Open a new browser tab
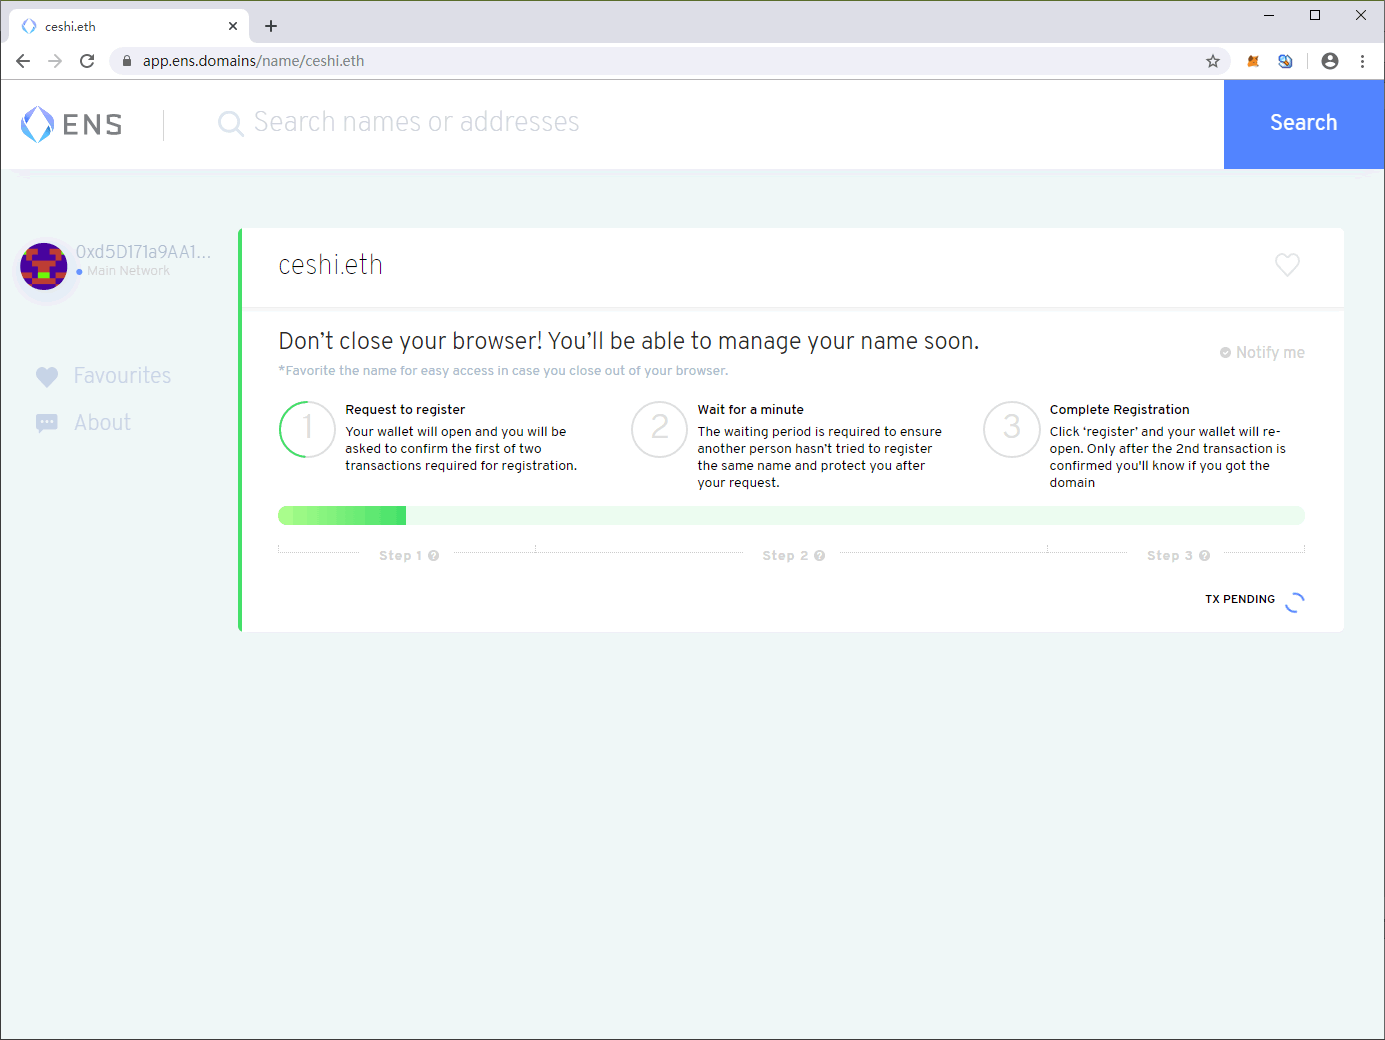Screen dimensions: 1385x1040 (x=271, y=26)
